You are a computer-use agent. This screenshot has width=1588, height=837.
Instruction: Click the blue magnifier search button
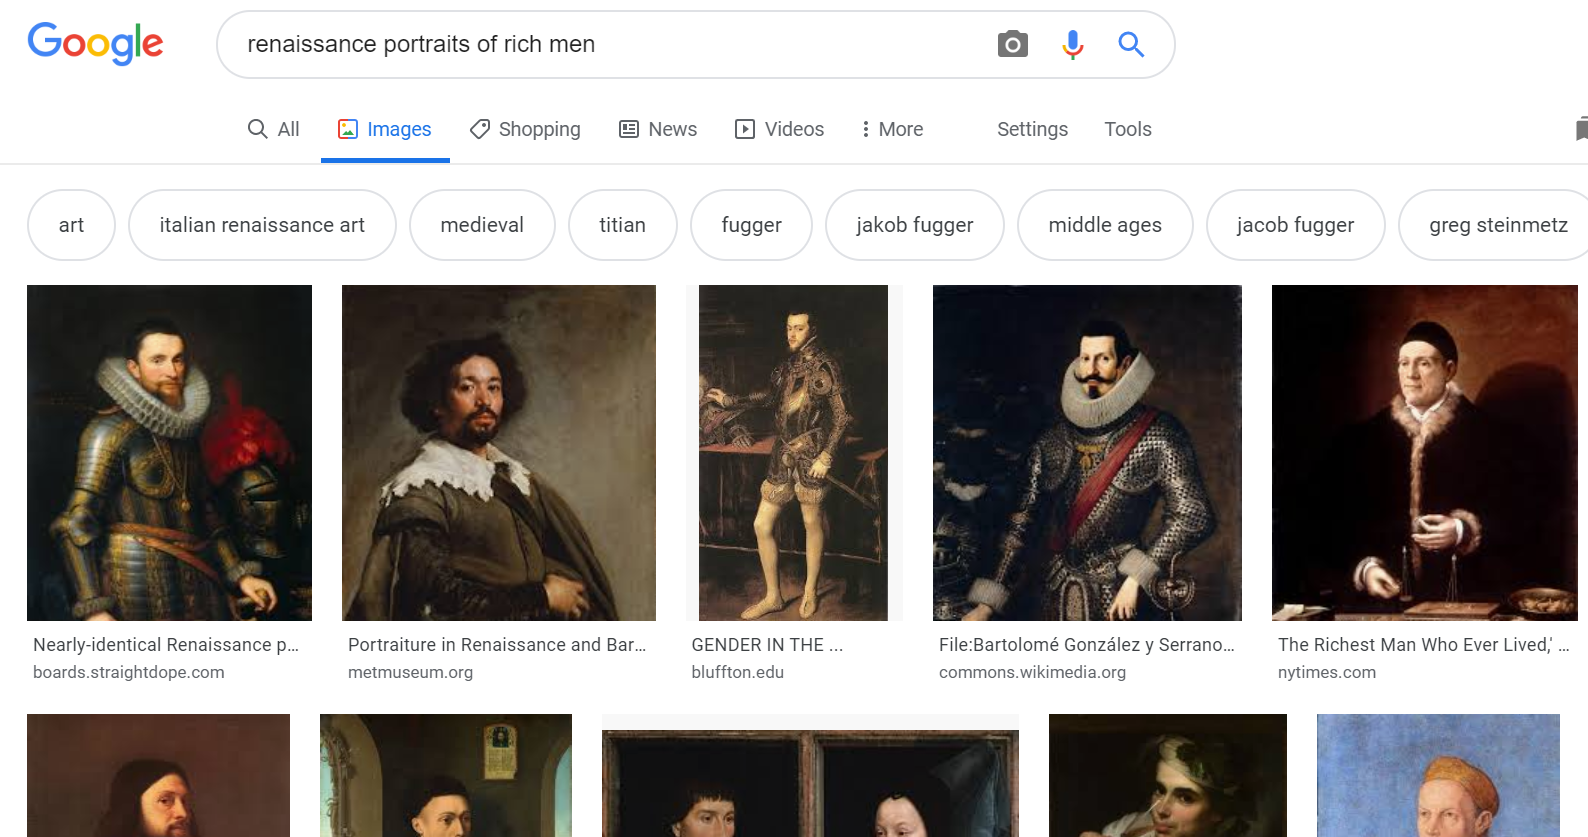pyautogui.click(x=1131, y=44)
